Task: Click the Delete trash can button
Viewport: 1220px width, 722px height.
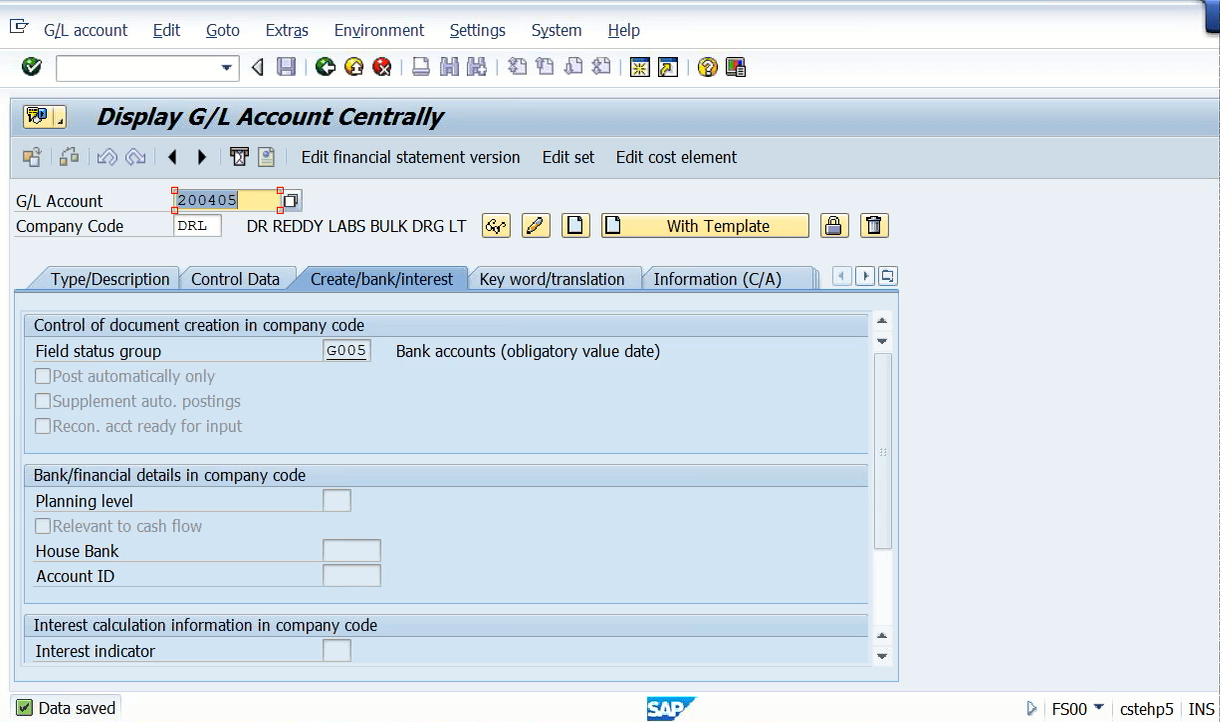Action: 874,226
